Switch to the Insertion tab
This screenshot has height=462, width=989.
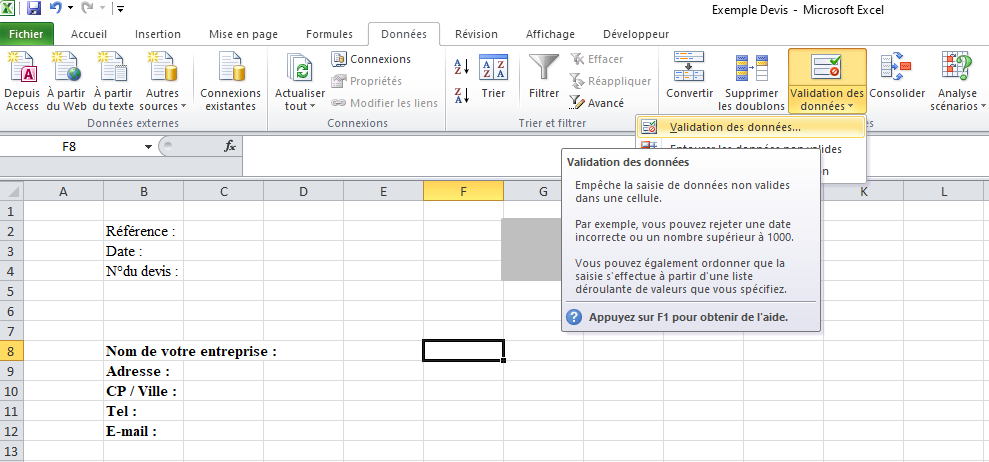point(158,34)
